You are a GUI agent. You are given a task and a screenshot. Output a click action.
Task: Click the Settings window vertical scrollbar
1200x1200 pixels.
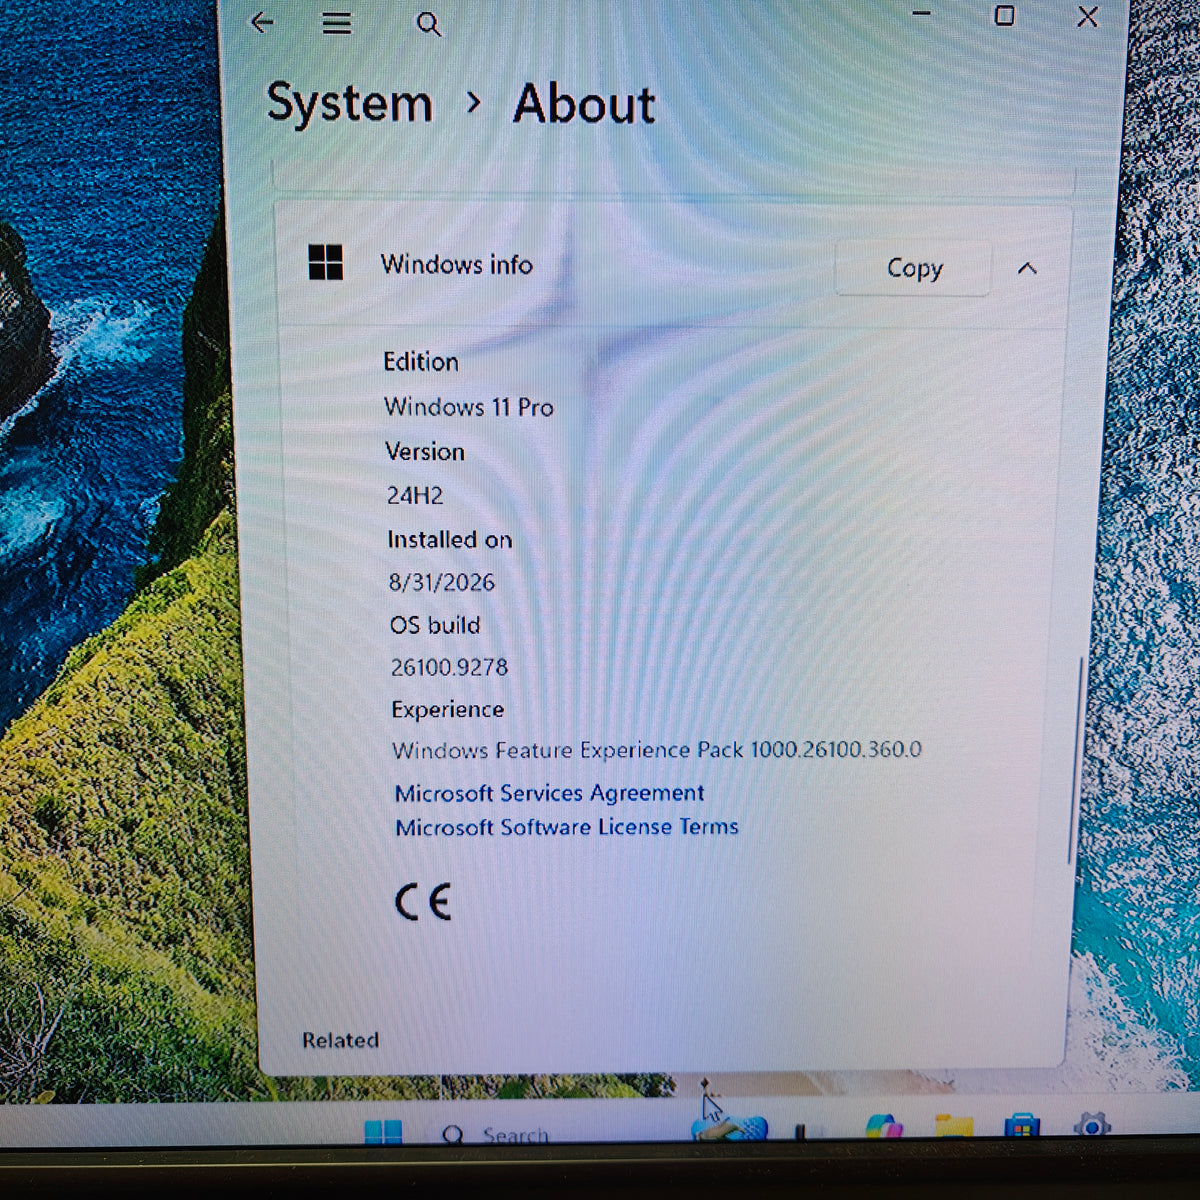tap(1074, 760)
